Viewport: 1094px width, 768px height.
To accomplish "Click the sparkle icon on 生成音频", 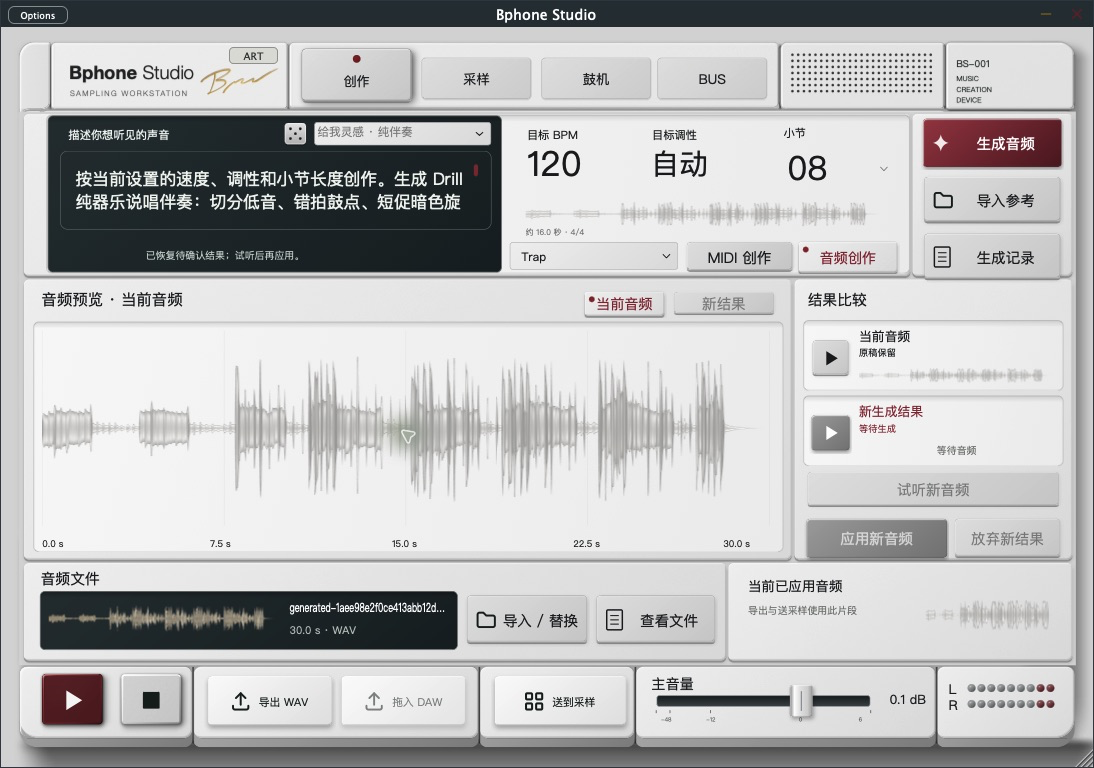I will 941,143.
